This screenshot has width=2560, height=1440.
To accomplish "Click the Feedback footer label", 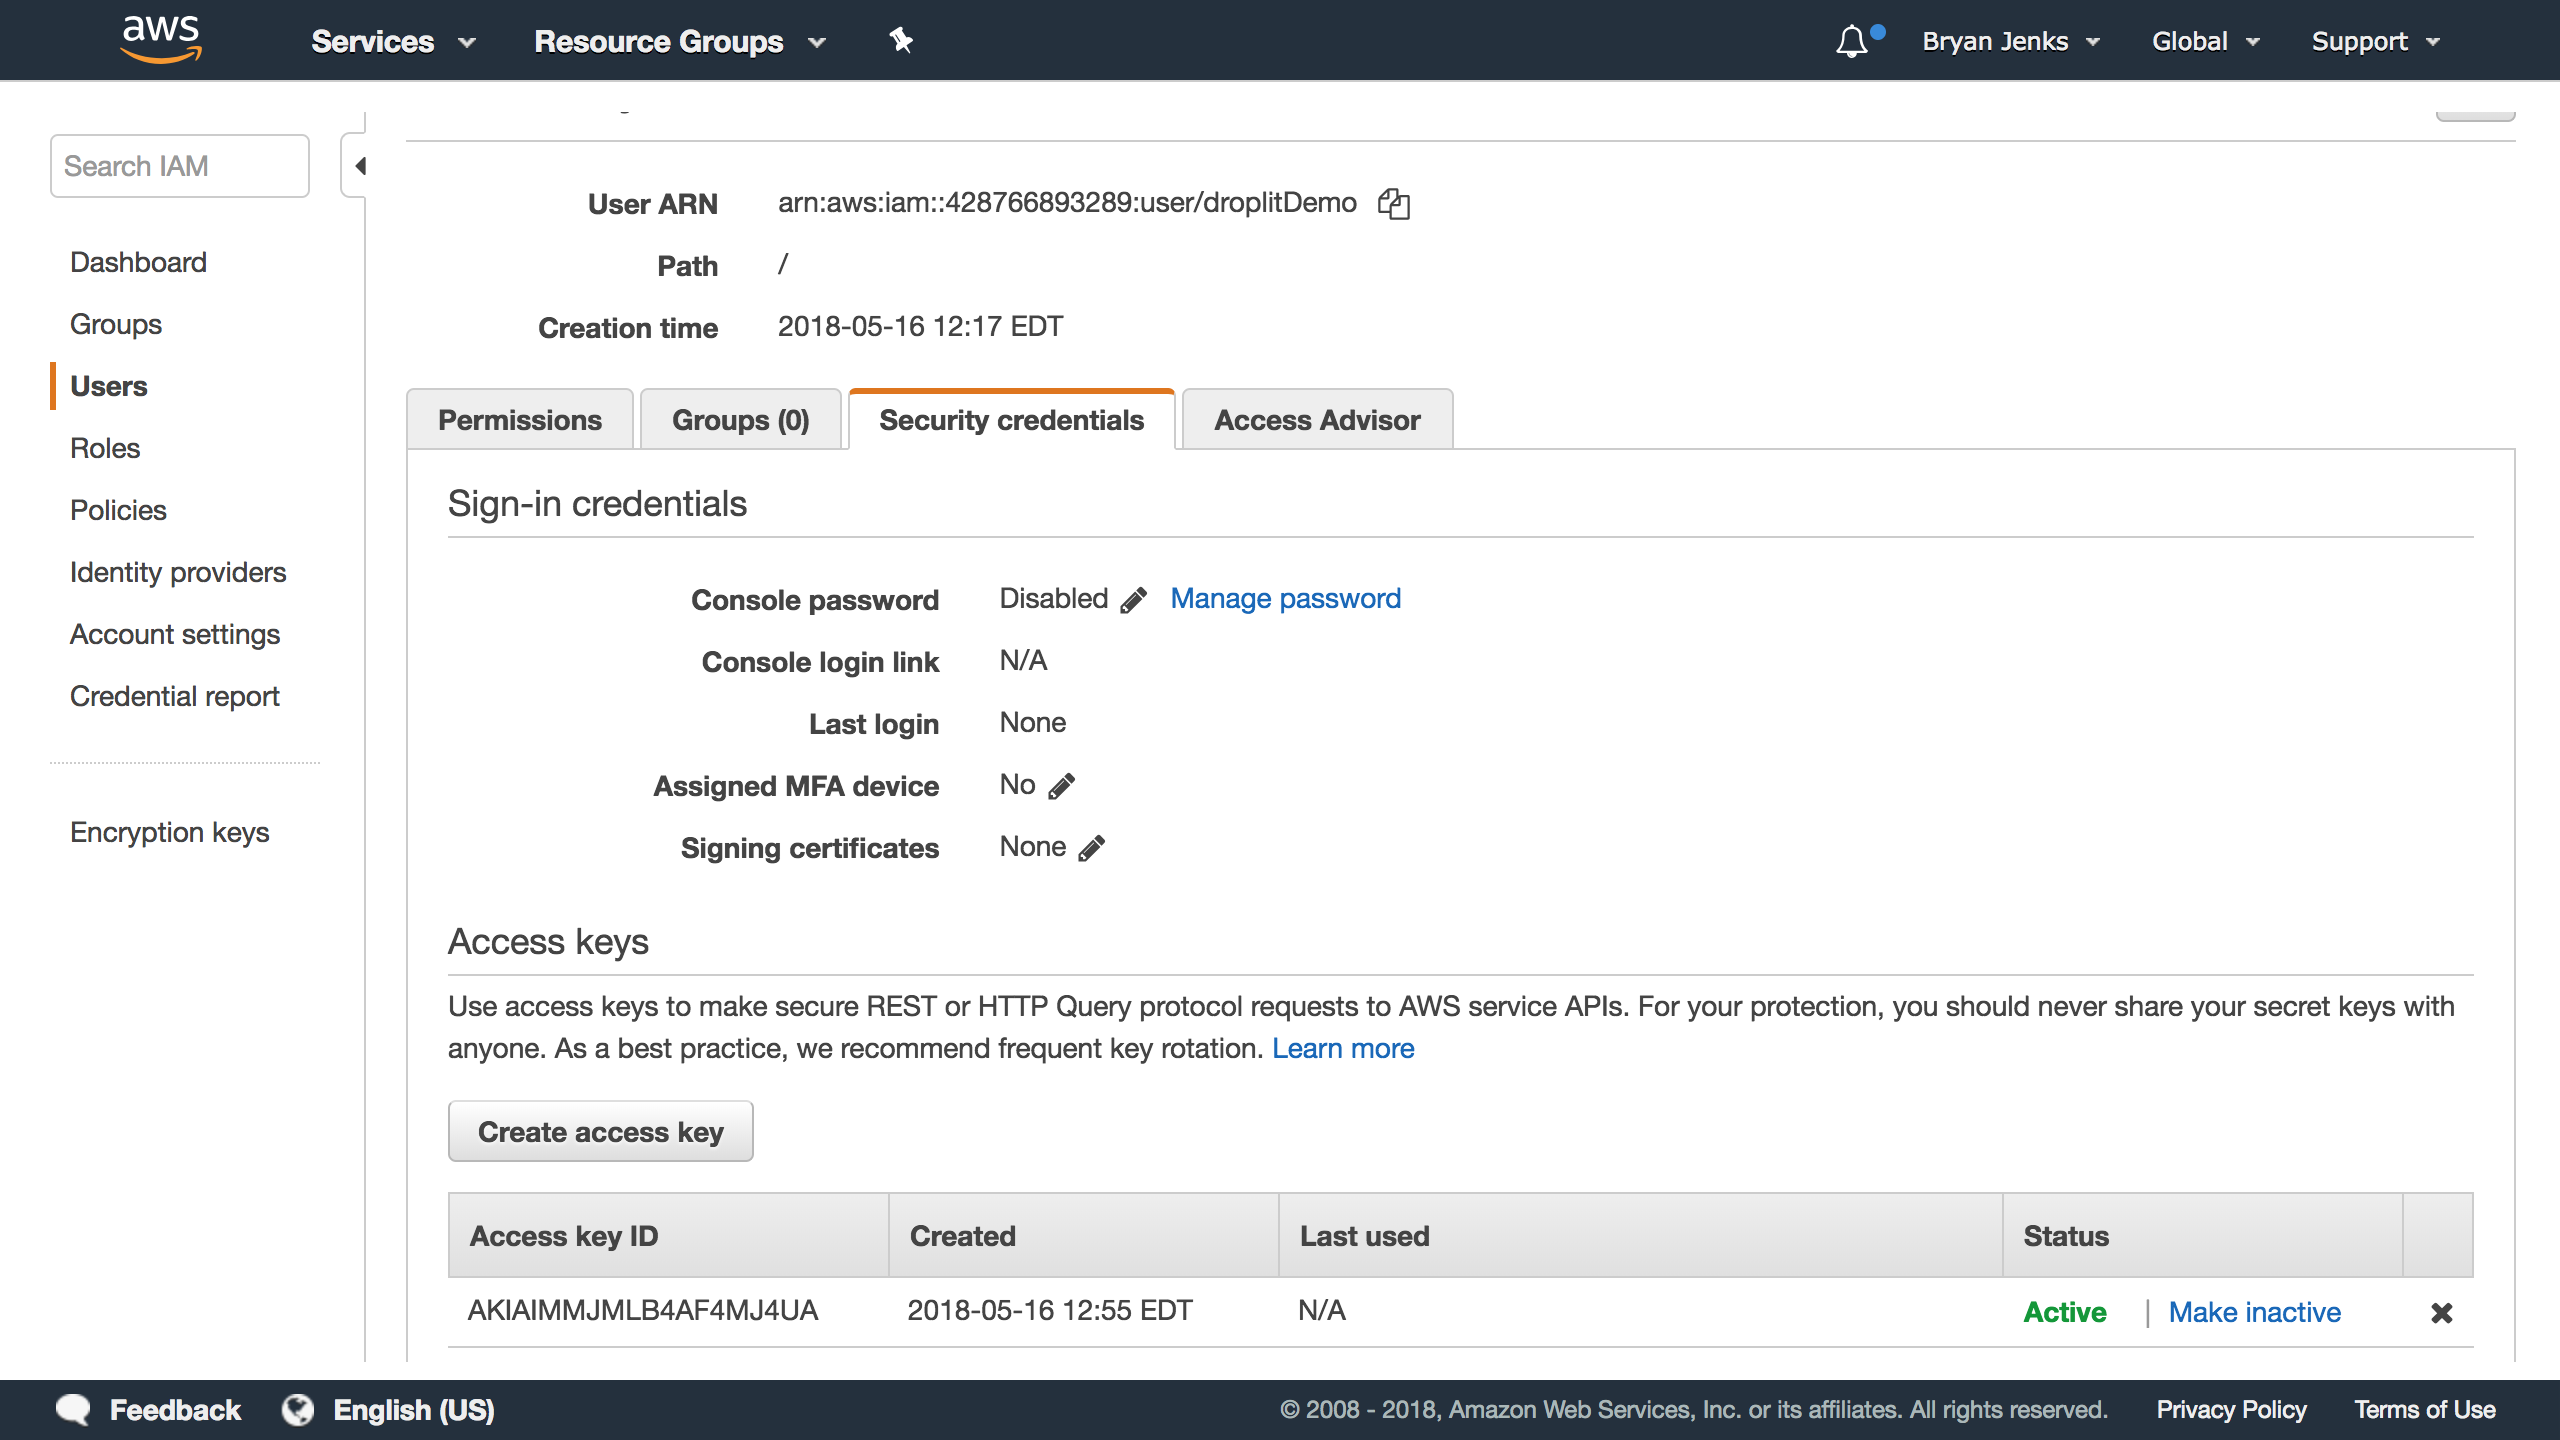I will click(x=175, y=1410).
